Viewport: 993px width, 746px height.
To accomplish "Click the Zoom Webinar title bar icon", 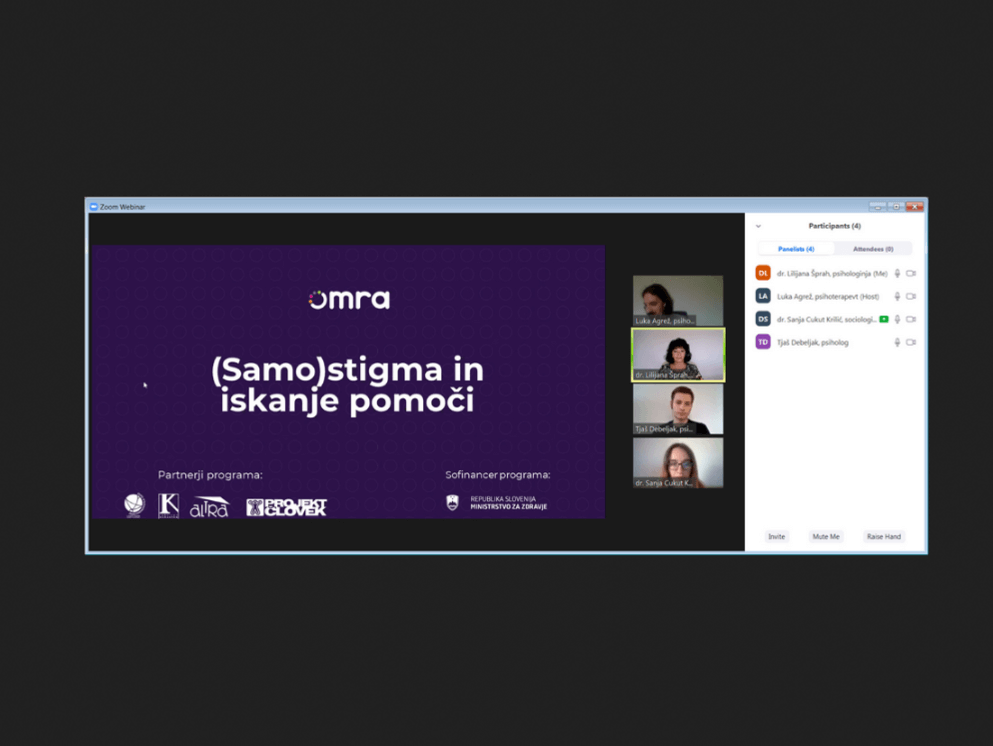I will [94, 206].
